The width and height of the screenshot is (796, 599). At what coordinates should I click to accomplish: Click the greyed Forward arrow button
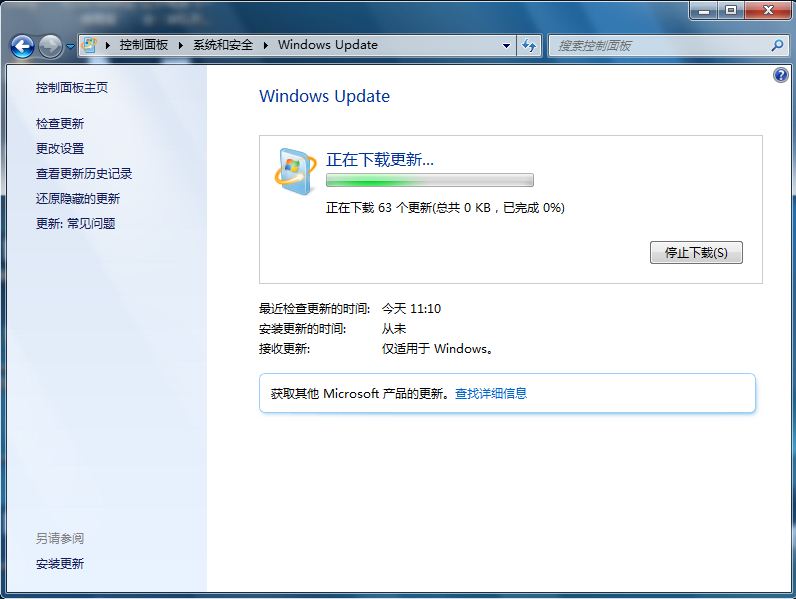point(50,47)
